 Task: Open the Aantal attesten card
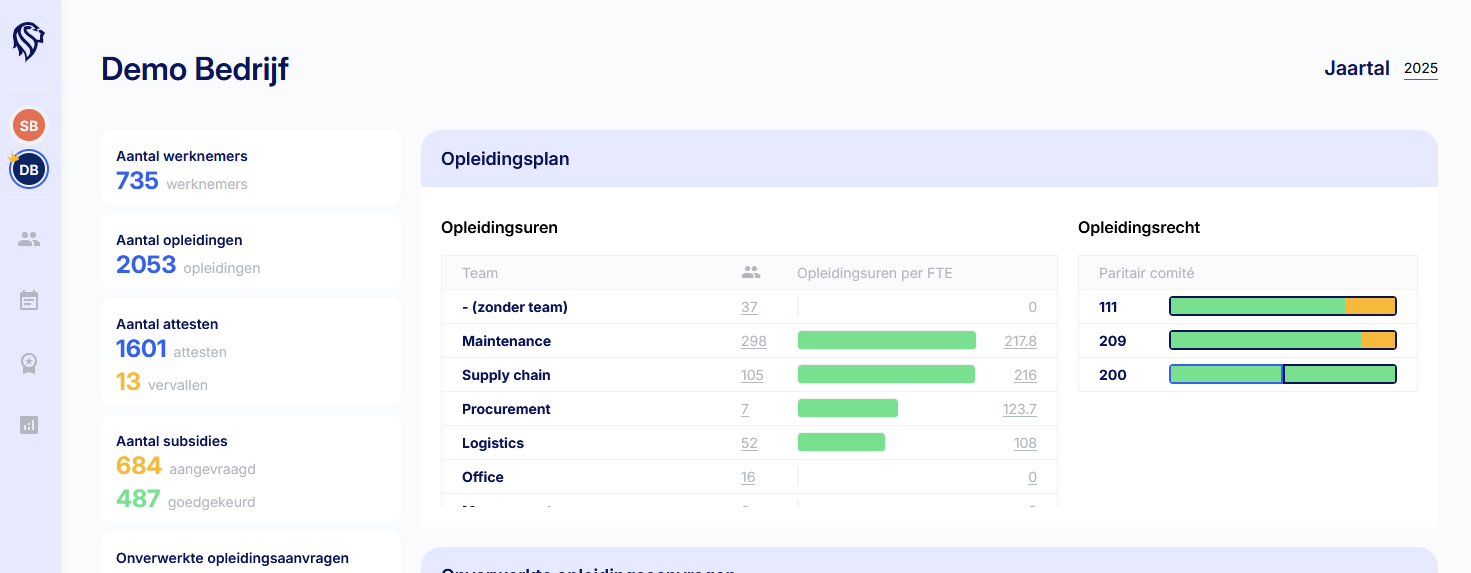(x=250, y=352)
